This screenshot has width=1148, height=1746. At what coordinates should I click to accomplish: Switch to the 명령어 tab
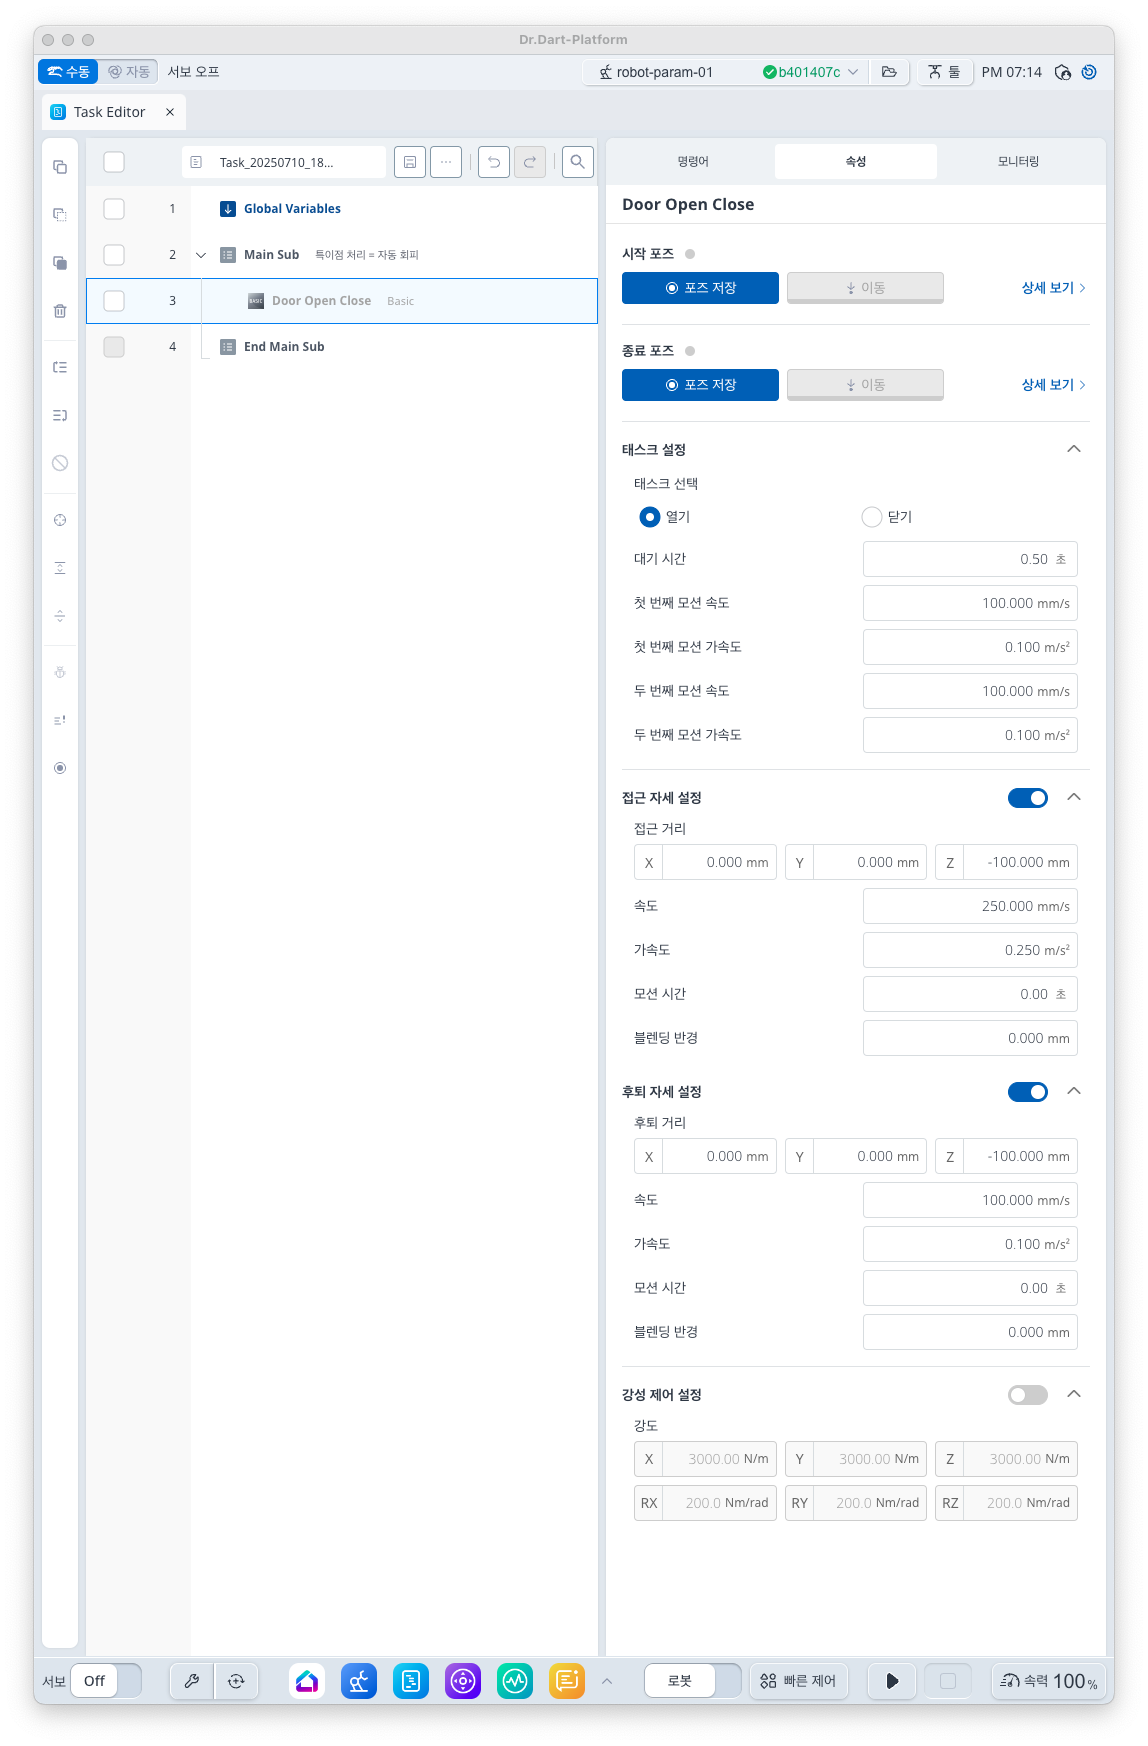pos(692,162)
